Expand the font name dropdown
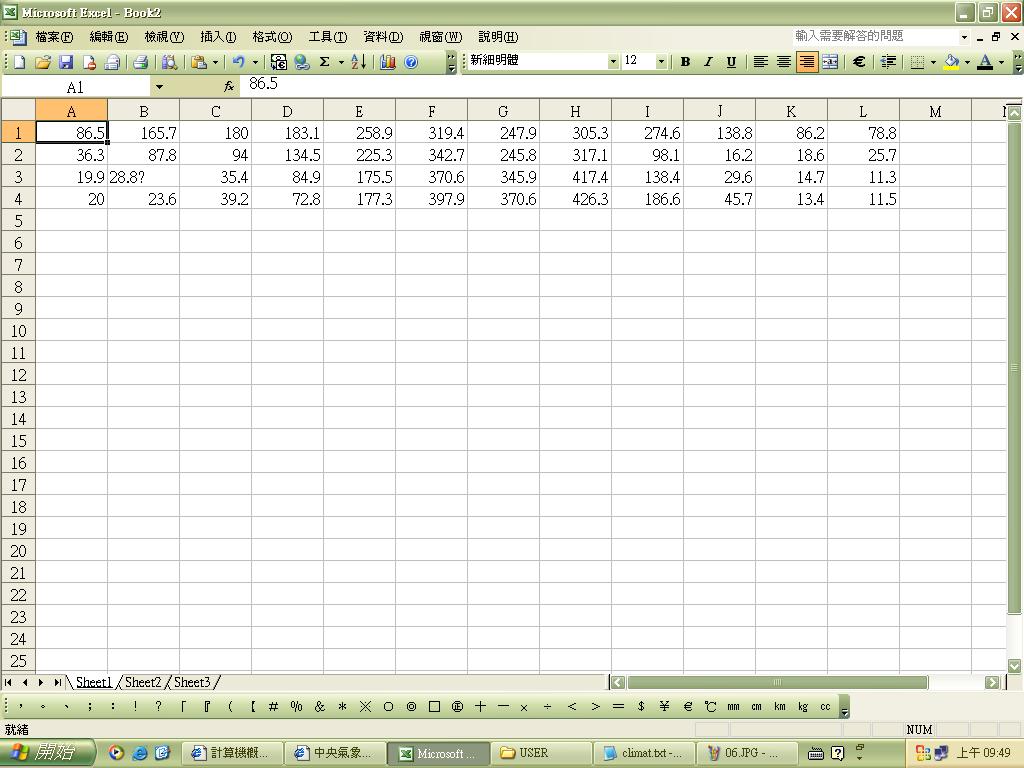This screenshot has width=1024, height=768. click(613, 62)
